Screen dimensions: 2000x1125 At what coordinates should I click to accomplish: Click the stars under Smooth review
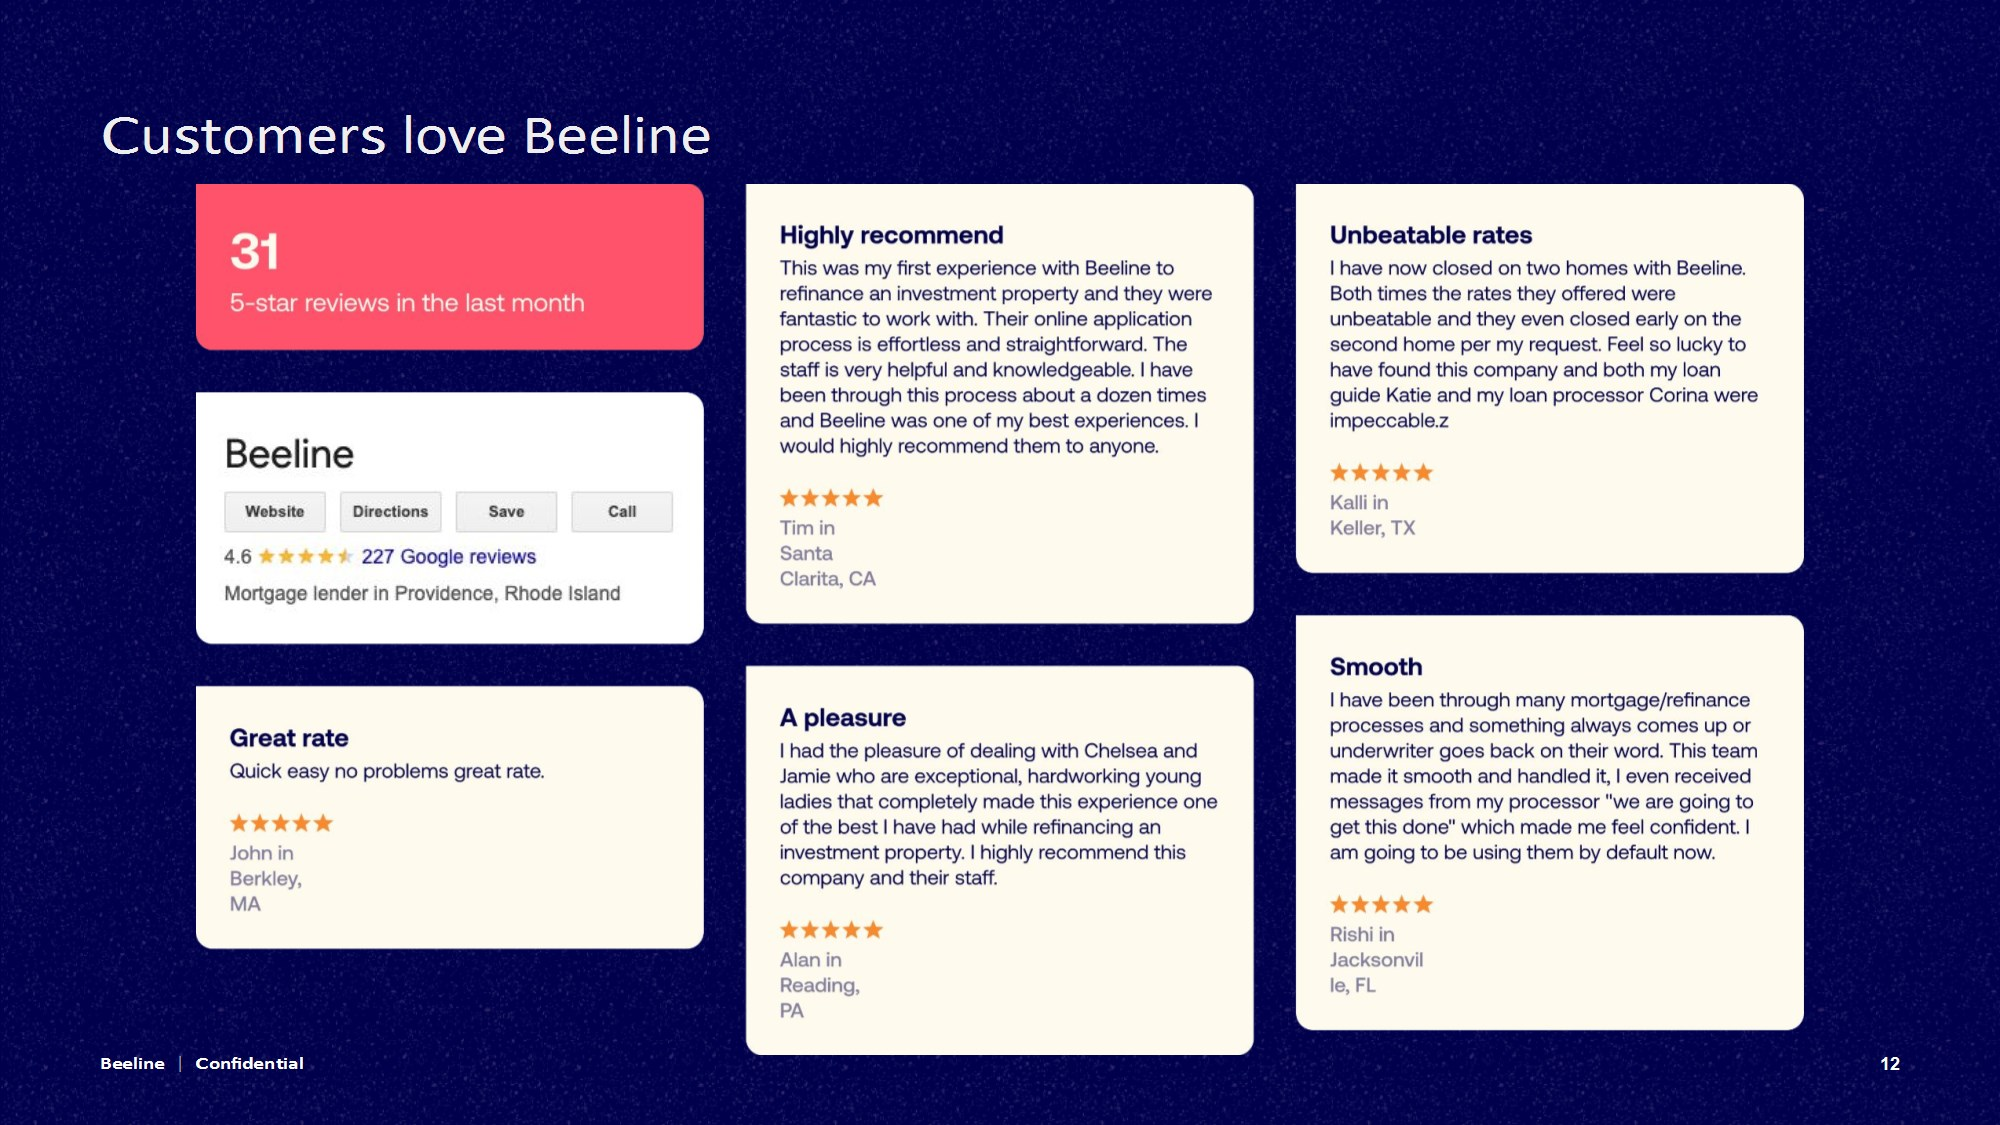point(1381,904)
